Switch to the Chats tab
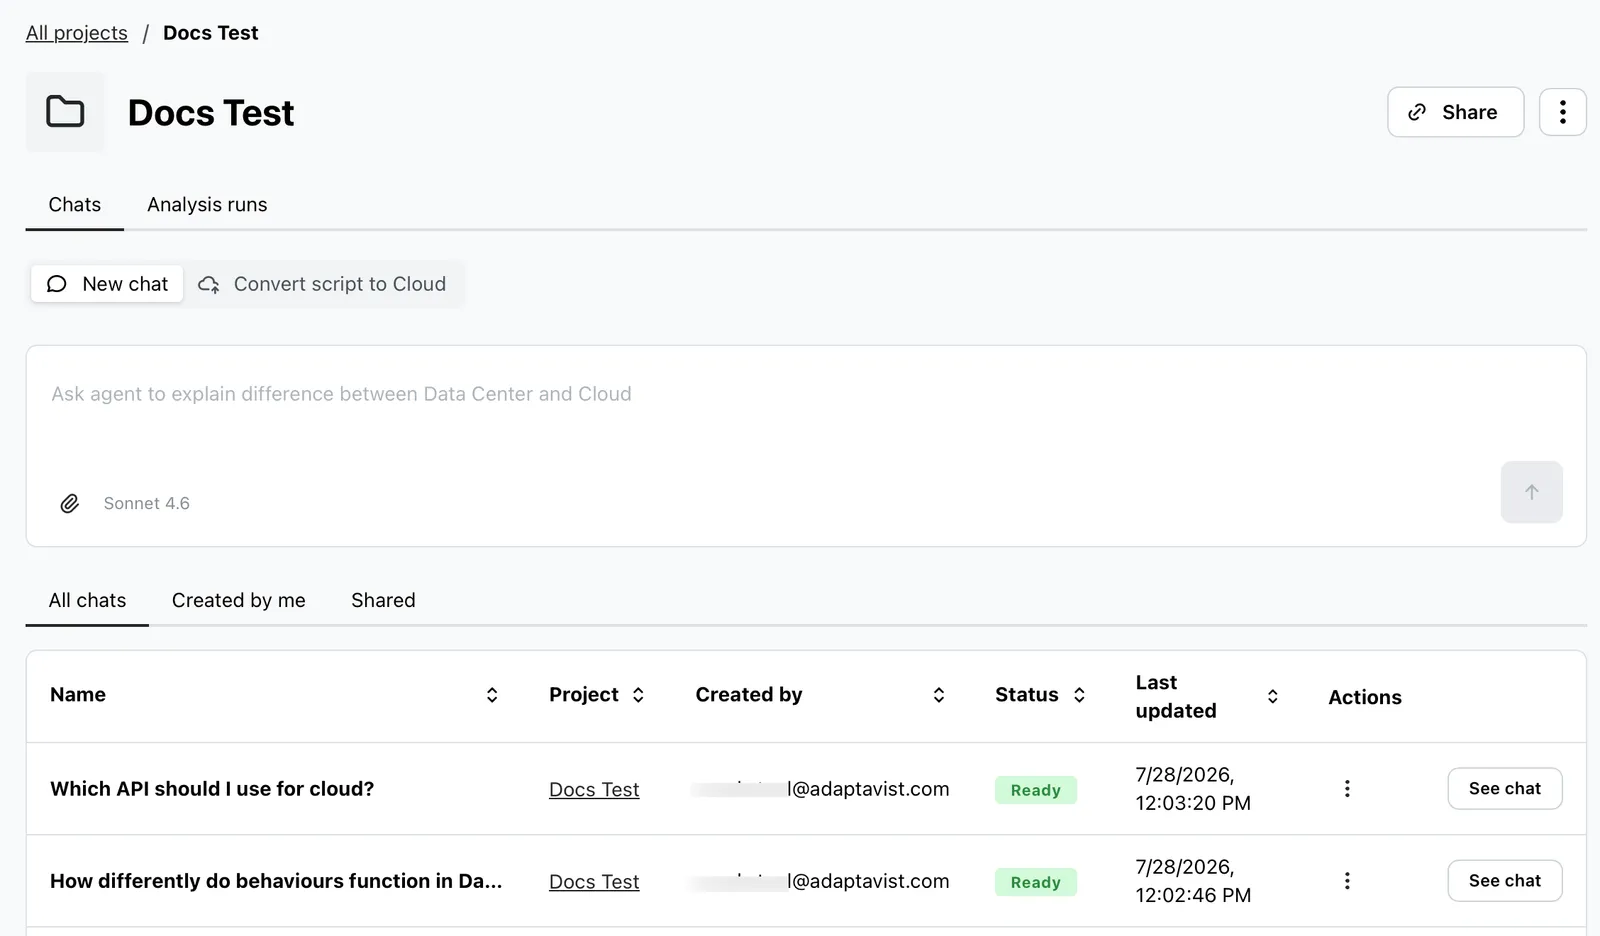The width and height of the screenshot is (1600, 936). pyautogui.click(x=75, y=205)
